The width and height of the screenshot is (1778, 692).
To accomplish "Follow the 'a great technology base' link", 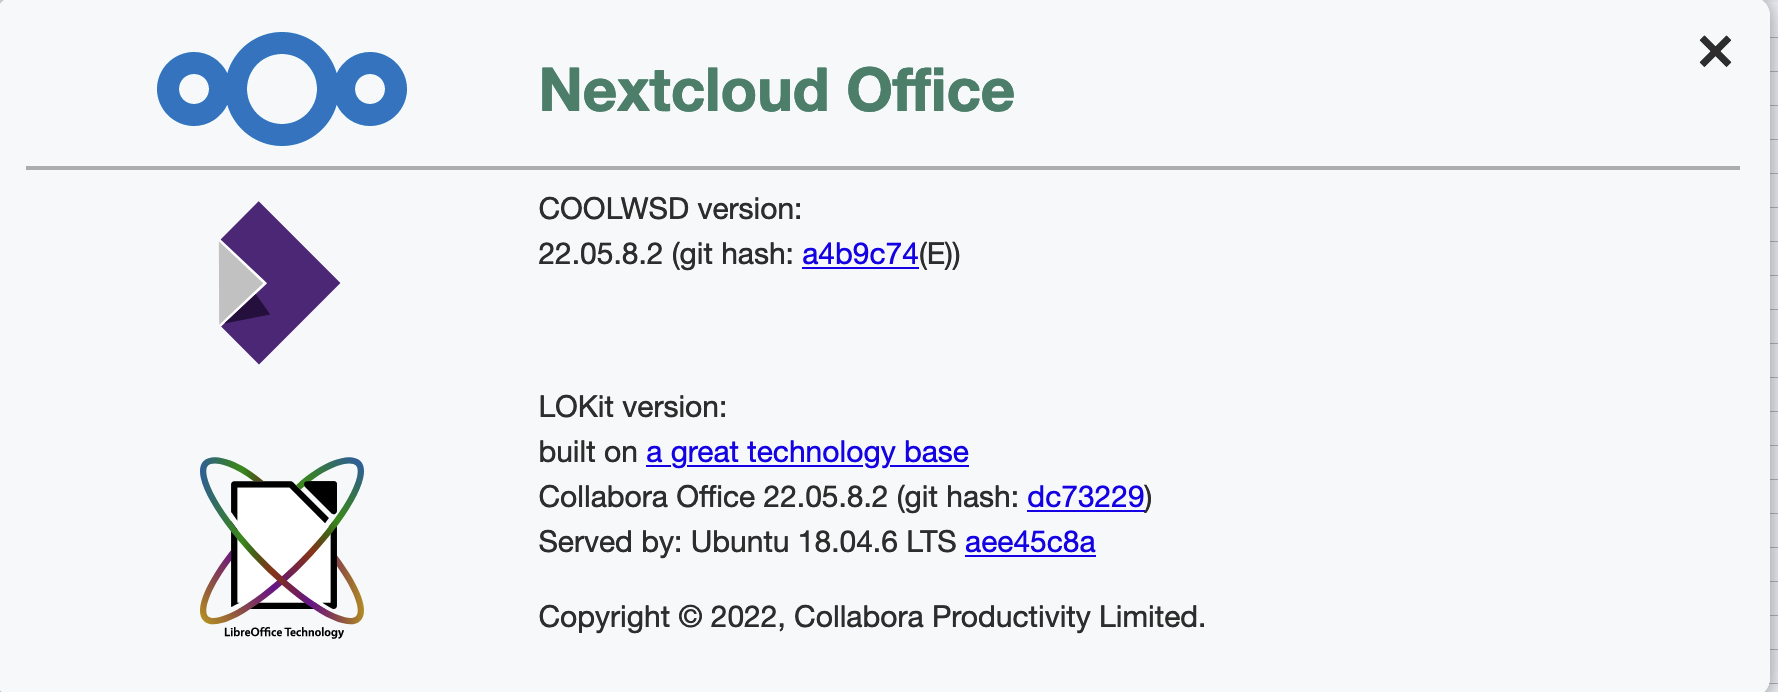I will pos(807,452).
